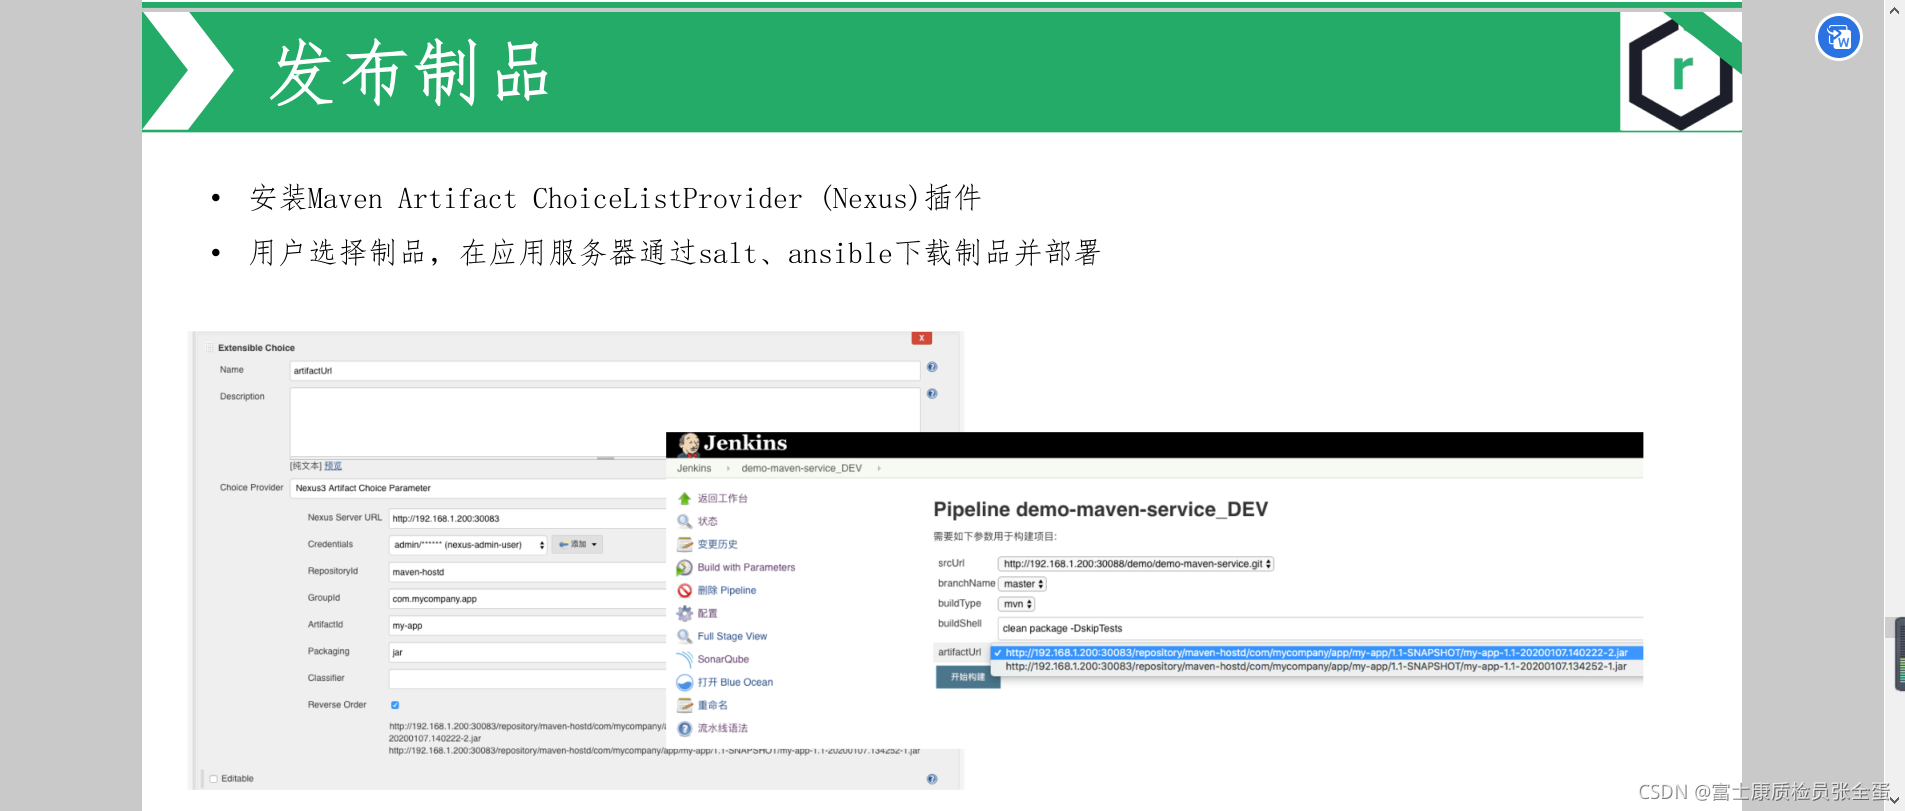The width and height of the screenshot is (1905, 811).
Task: Click the red prohibited icon for 删除 Pipeline
Action: (x=685, y=591)
